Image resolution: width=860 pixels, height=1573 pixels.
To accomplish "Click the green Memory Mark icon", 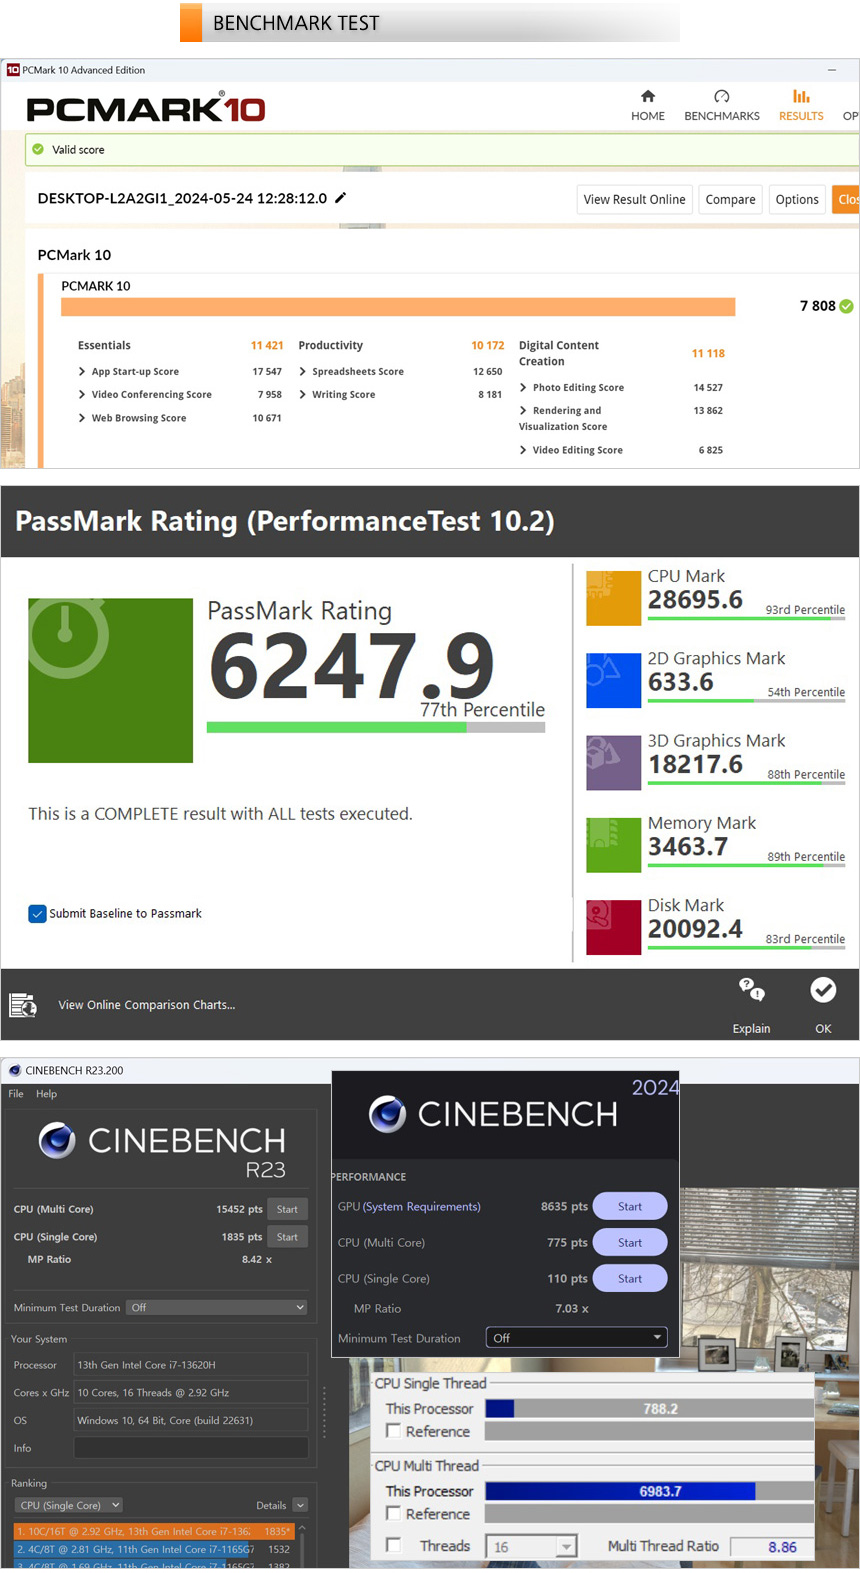I will (x=613, y=845).
